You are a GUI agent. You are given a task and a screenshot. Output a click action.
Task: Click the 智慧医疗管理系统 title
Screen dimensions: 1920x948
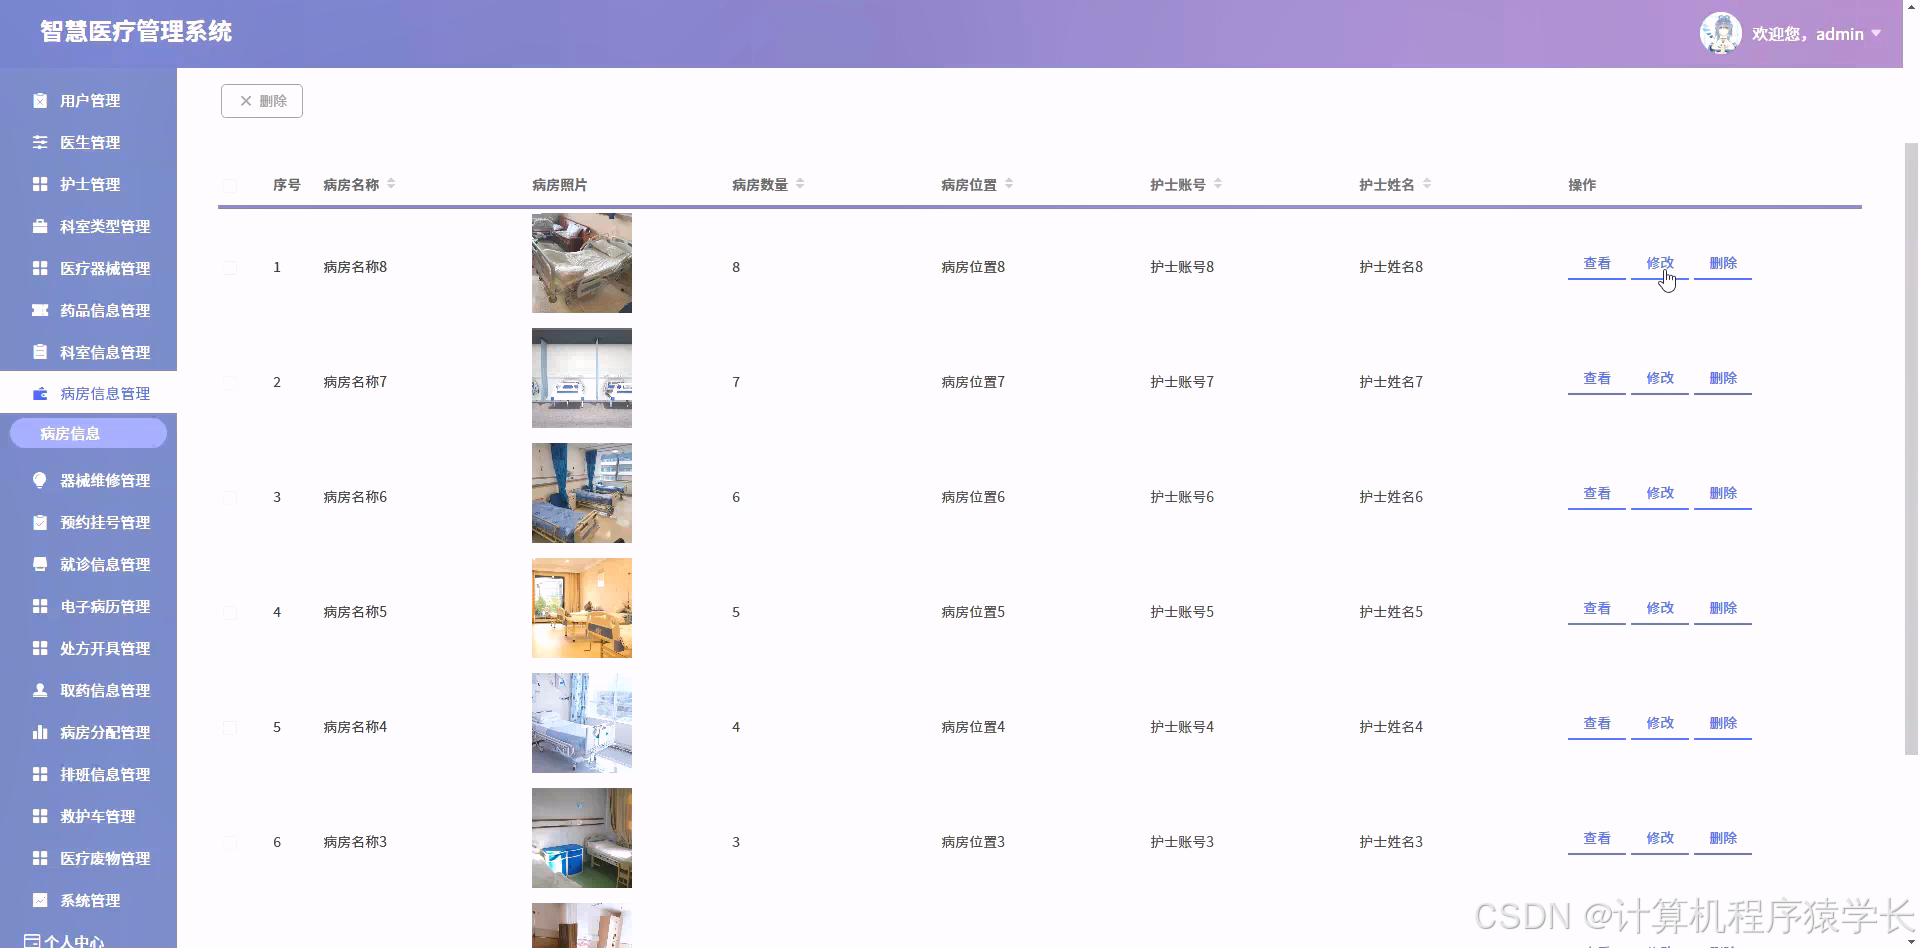coord(136,32)
